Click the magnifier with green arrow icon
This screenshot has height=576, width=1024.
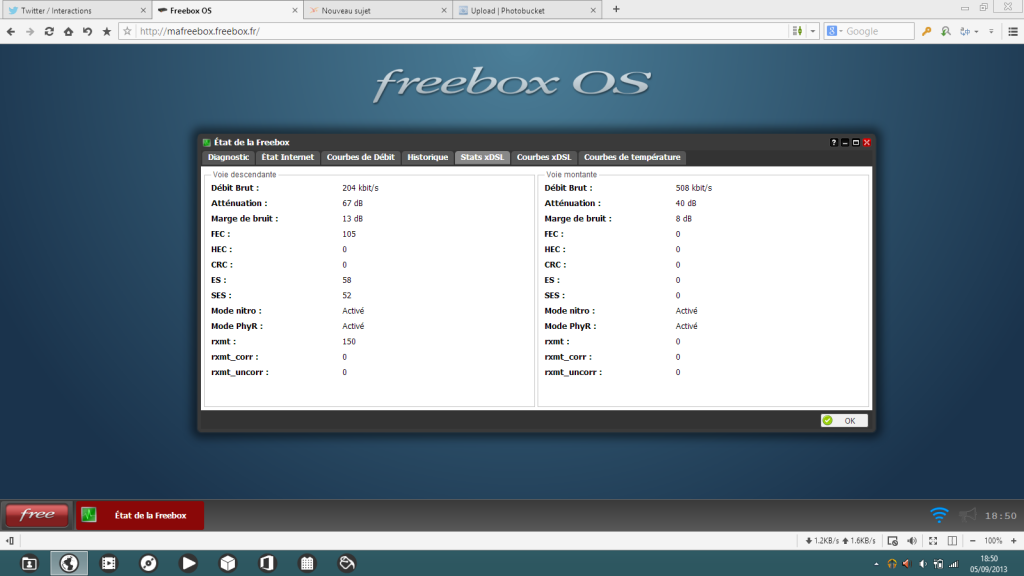point(946,31)
